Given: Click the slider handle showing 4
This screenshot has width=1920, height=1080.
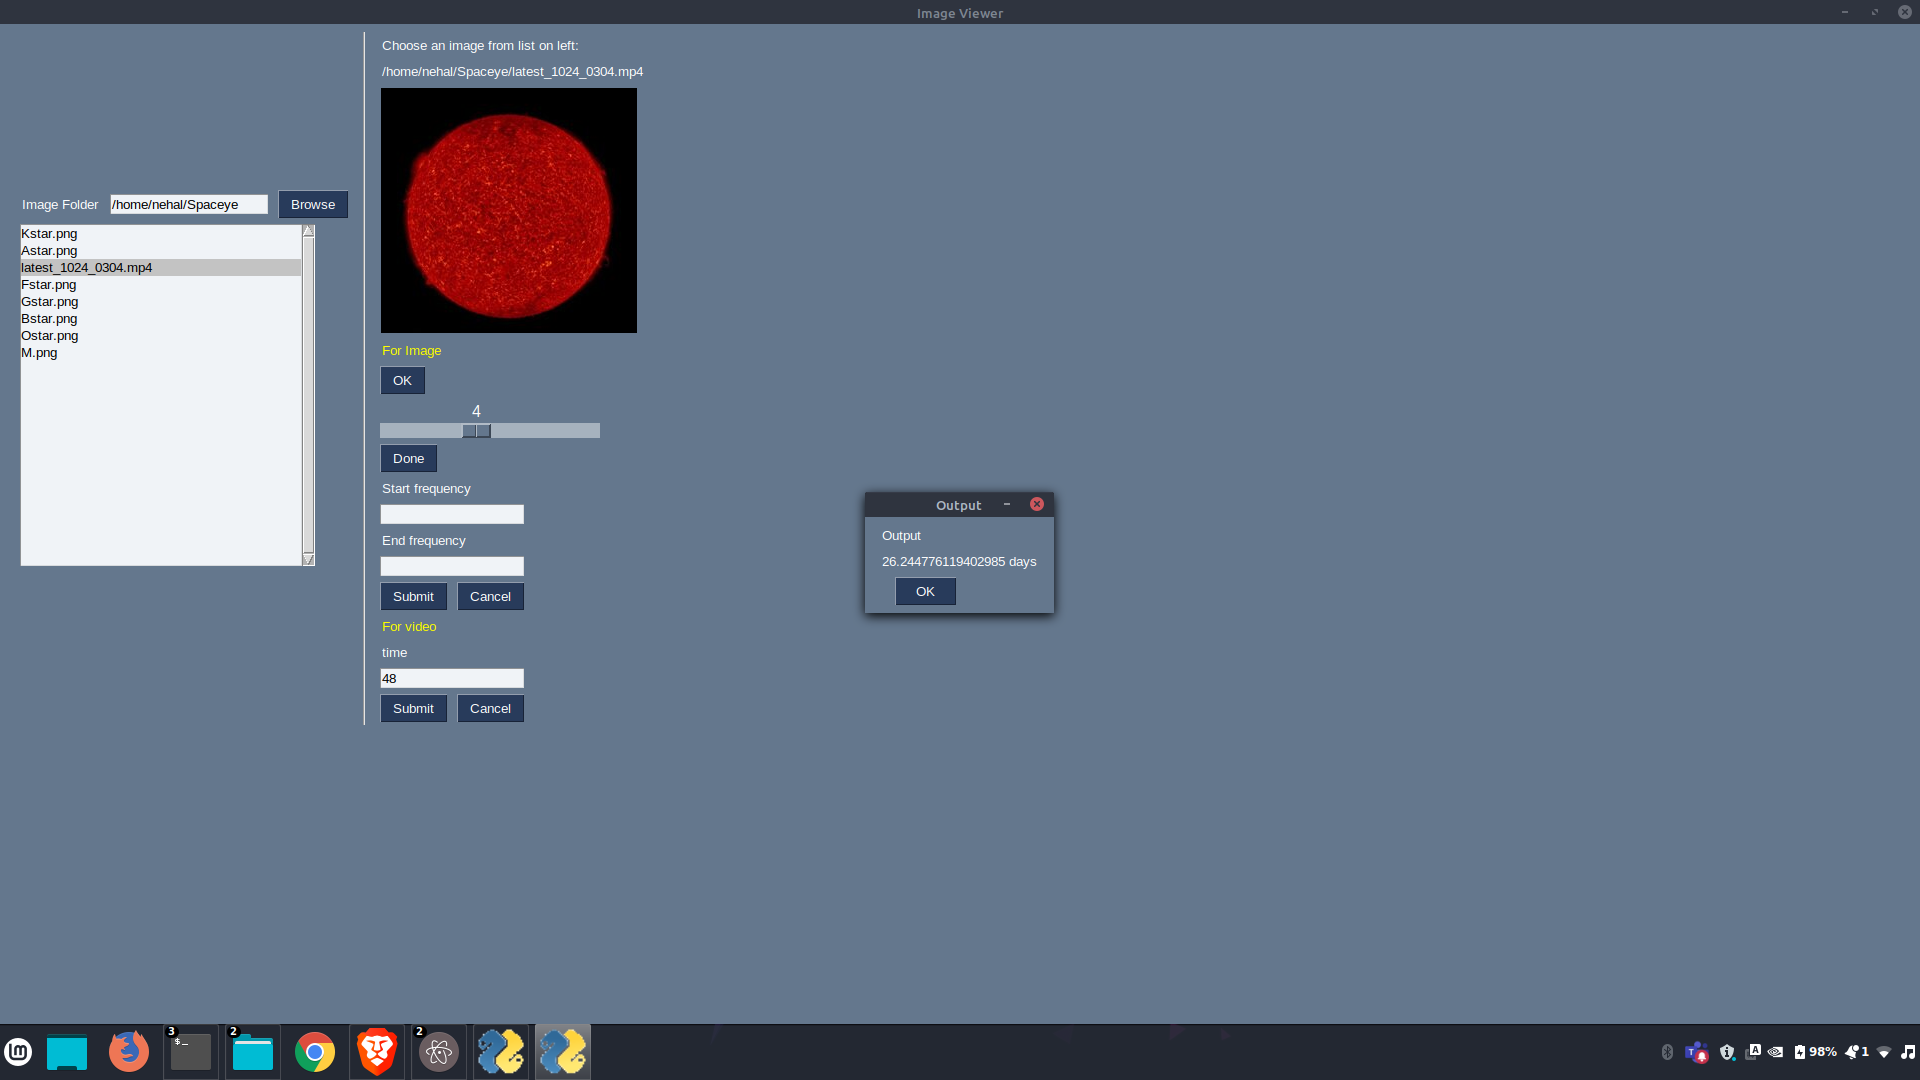Looking at the screenshot, I should pyautogui.click(x=476, y=431).
